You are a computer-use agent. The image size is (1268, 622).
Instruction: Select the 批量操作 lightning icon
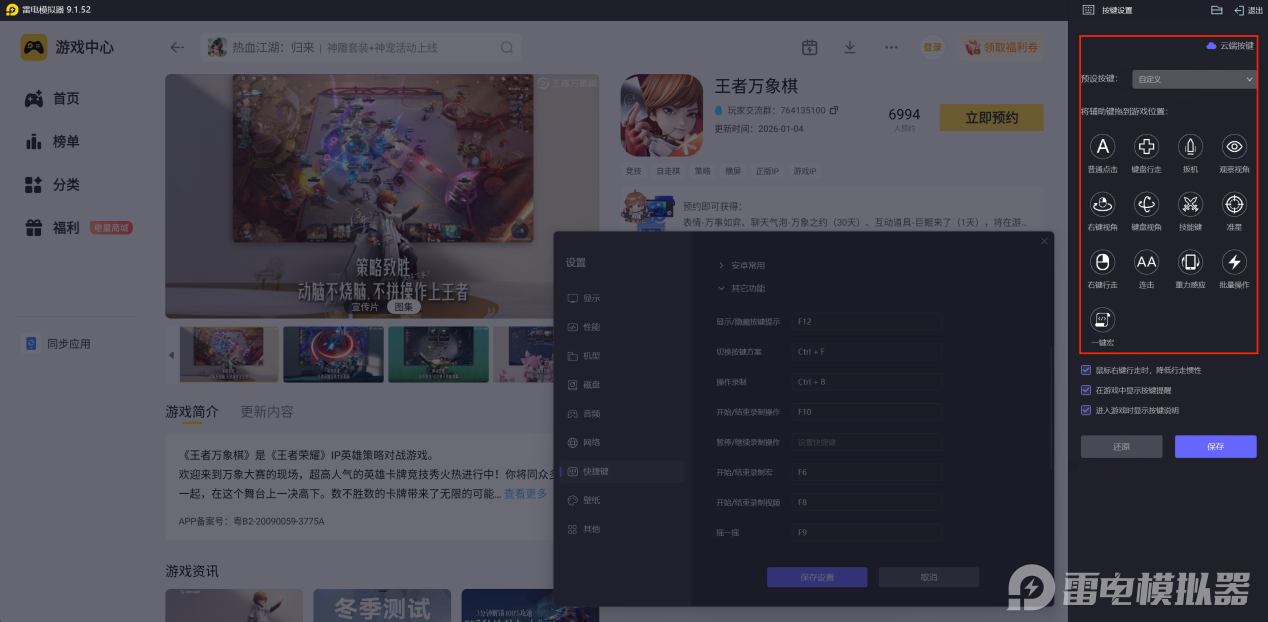coord(1235,262)
